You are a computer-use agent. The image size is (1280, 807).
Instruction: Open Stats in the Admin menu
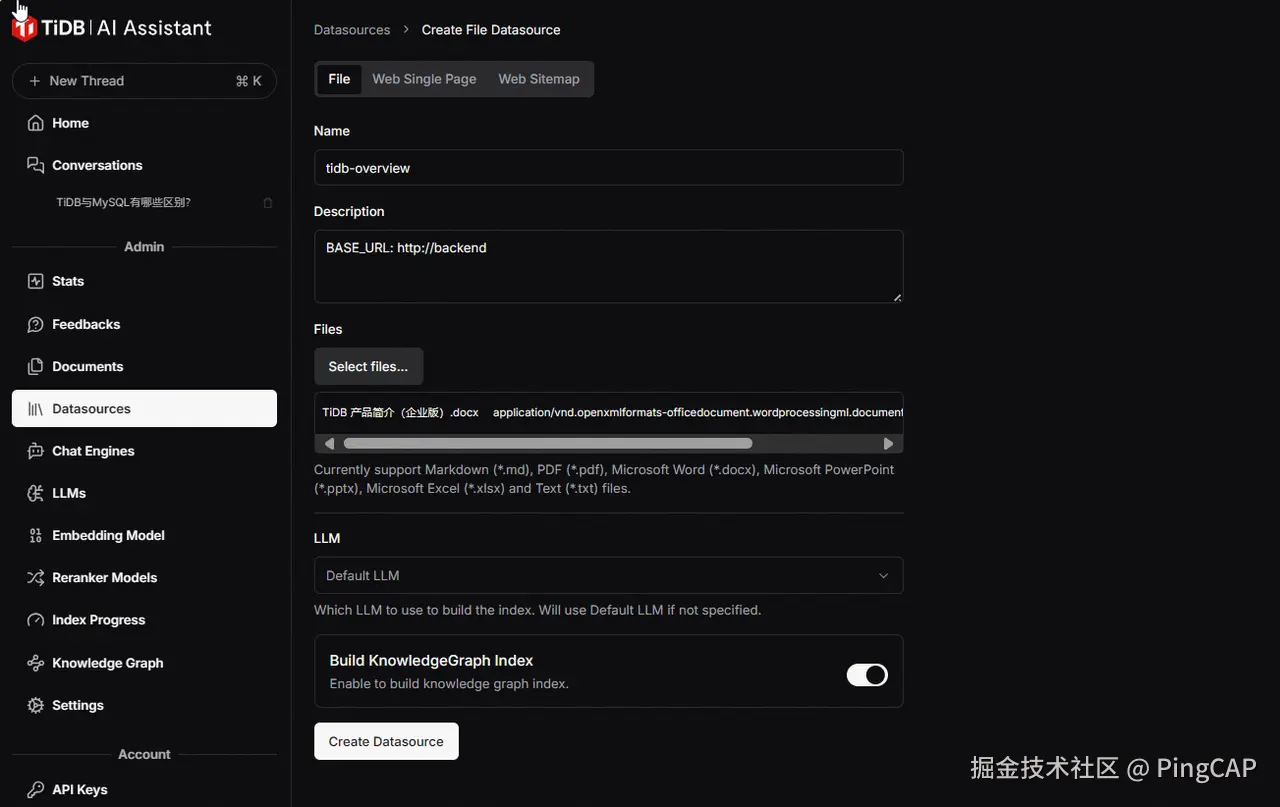tap(144, 281)
